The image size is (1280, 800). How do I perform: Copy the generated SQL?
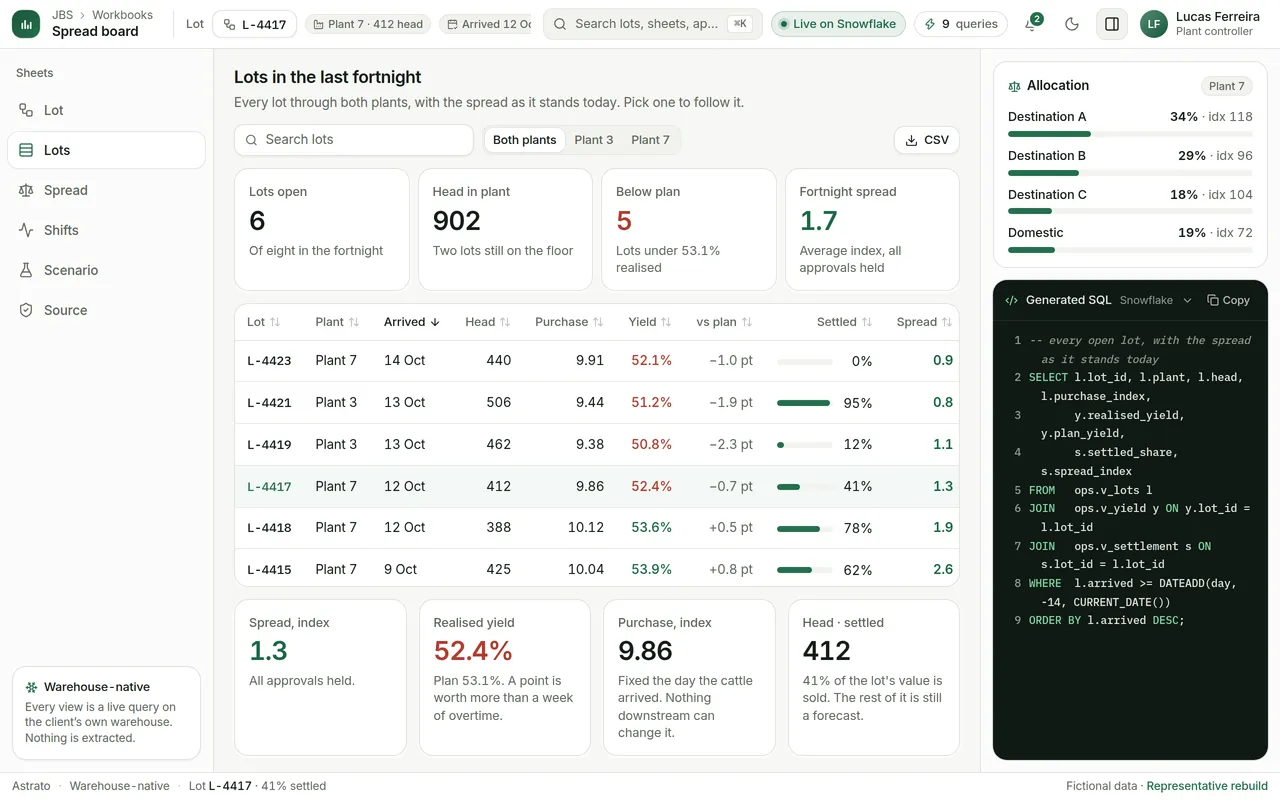click(x=1228, y=300)
